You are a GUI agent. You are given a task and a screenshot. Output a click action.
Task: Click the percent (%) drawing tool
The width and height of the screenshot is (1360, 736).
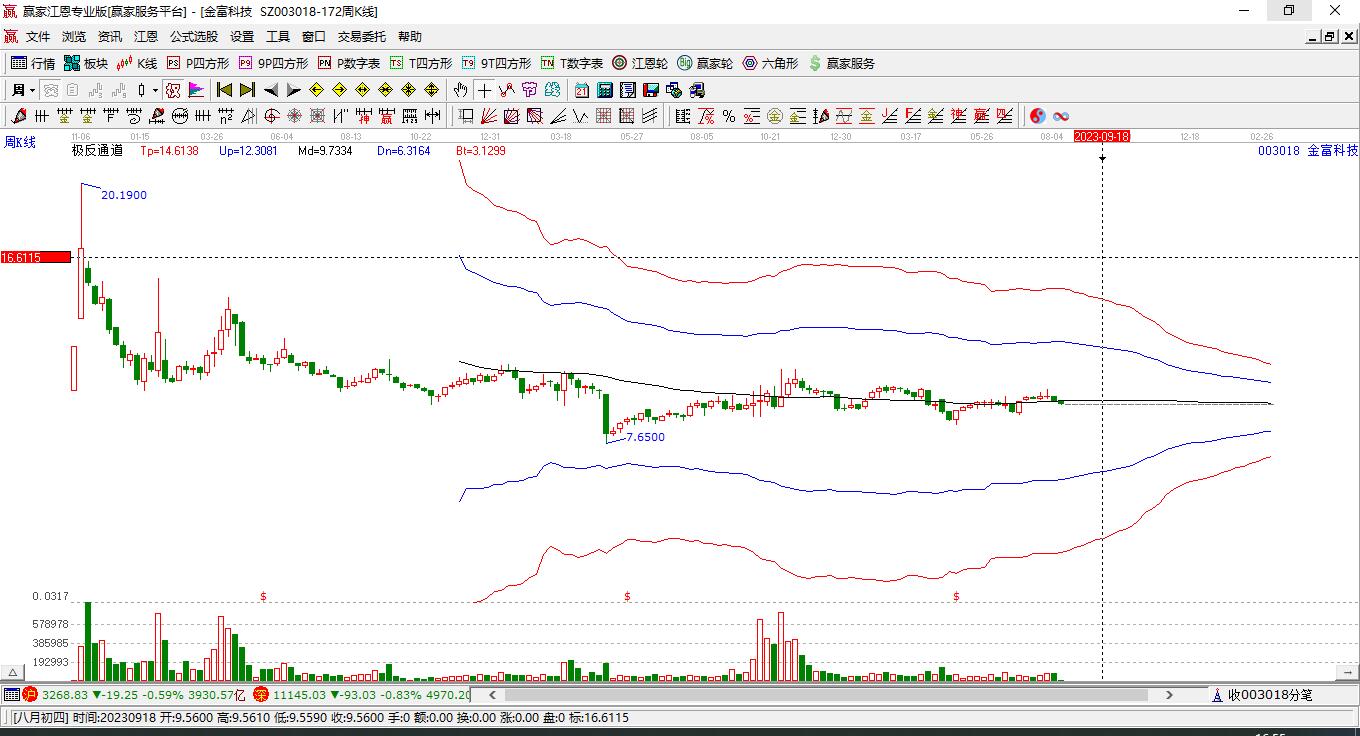pyautogui.click(x=729, y=116)
